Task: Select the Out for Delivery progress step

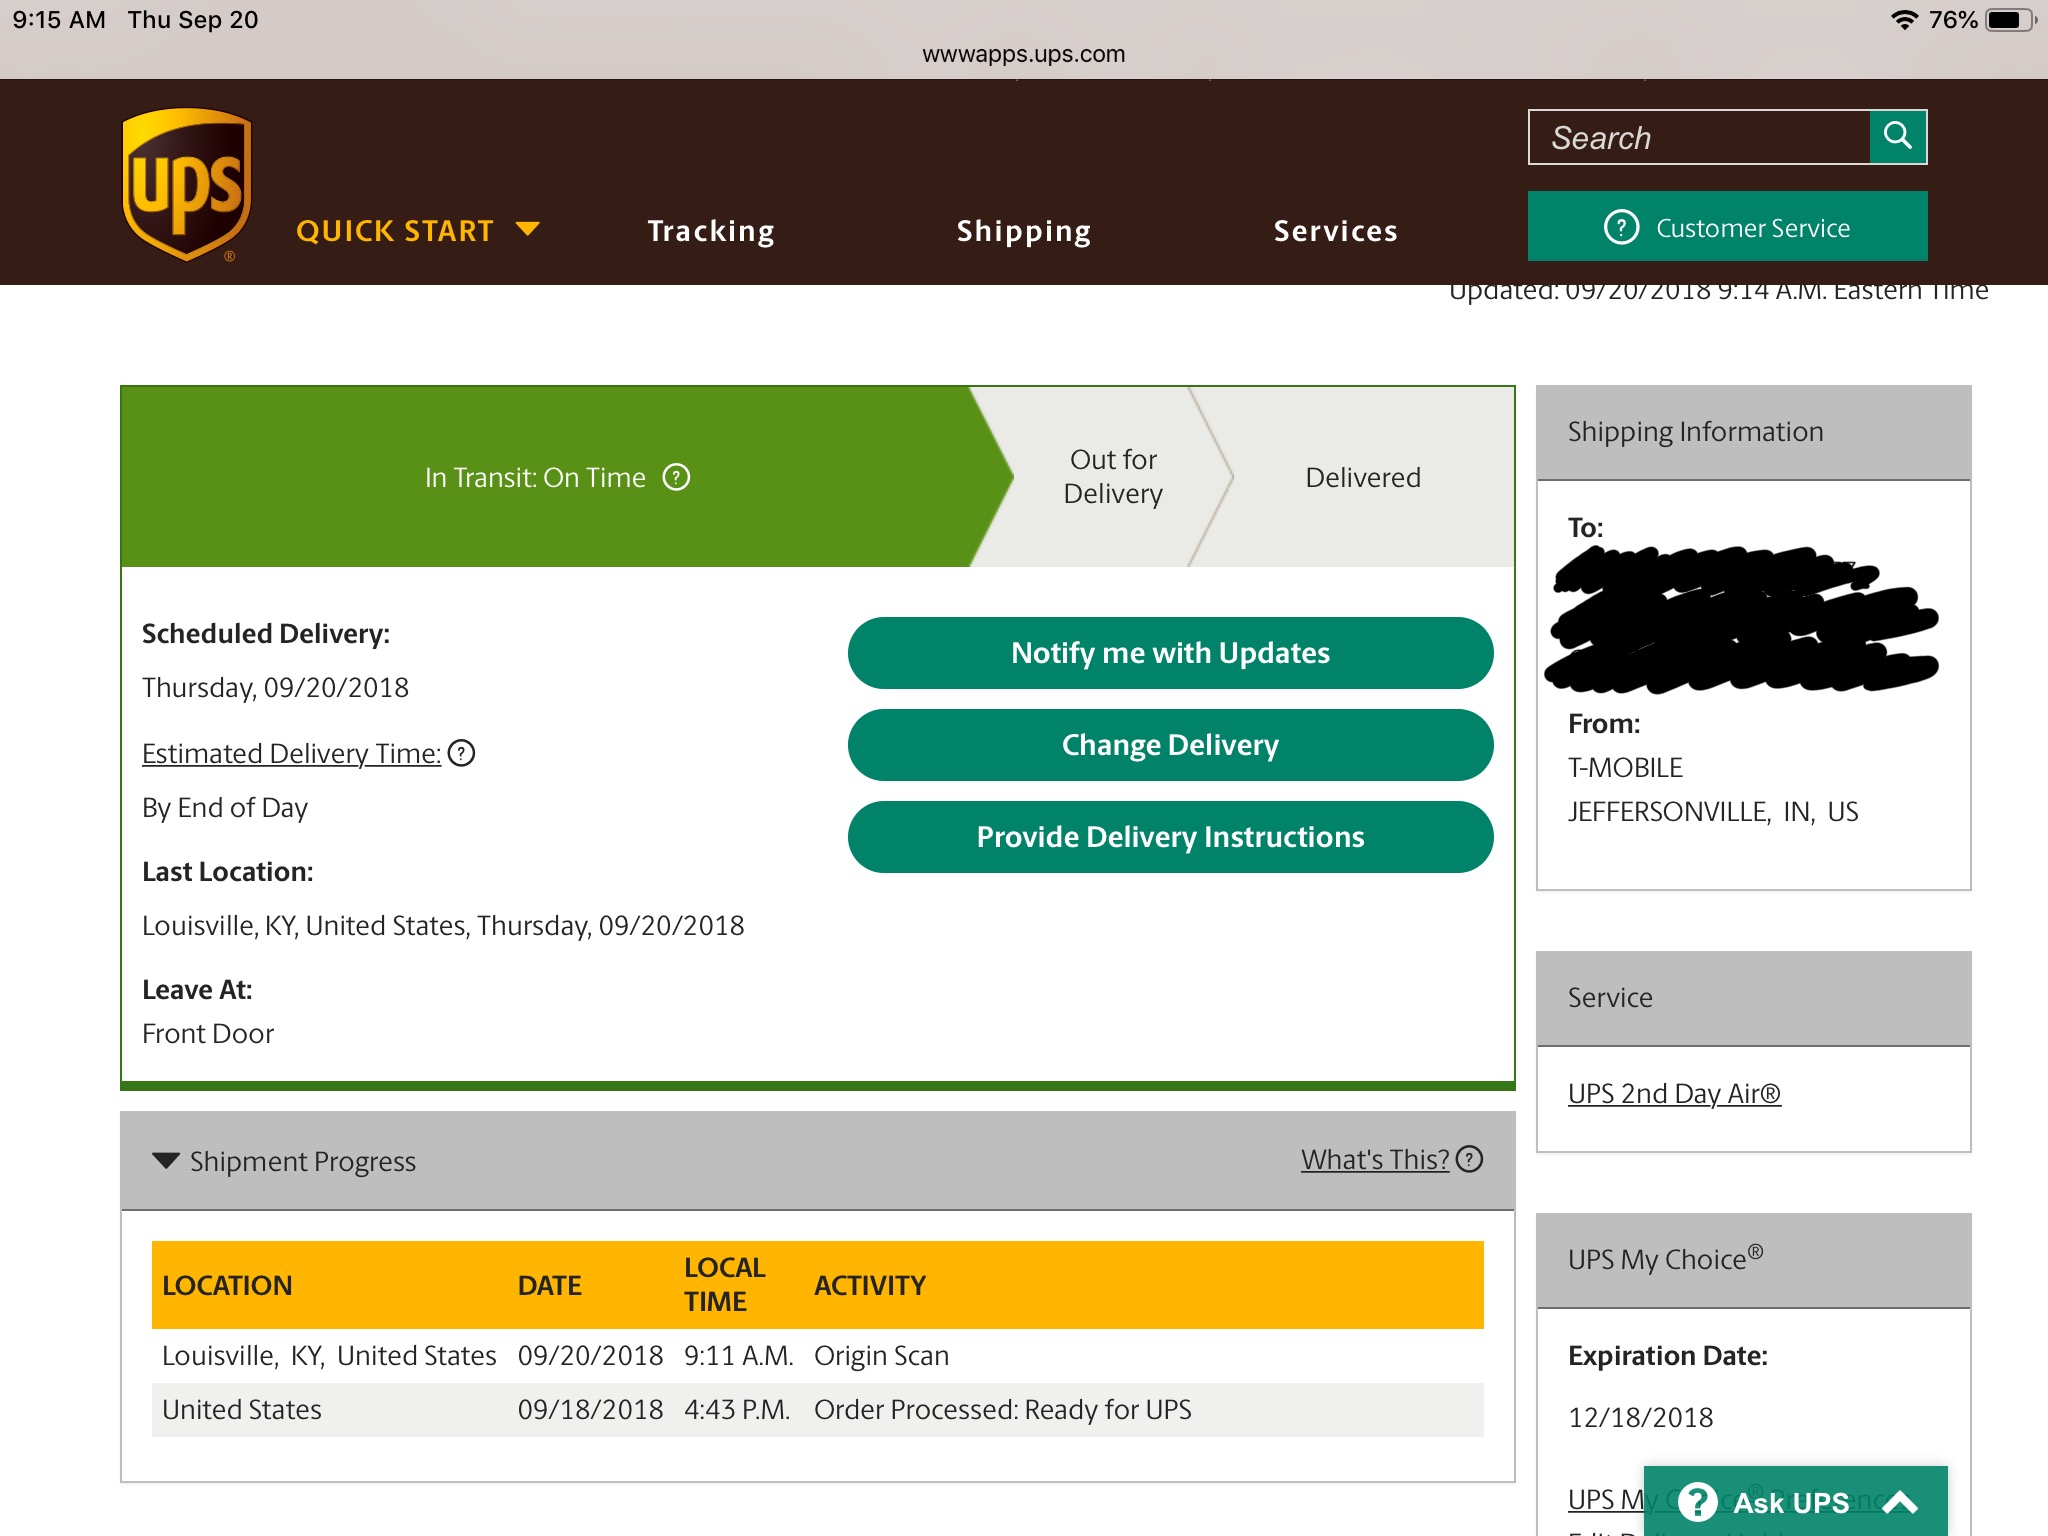Action: pyautogui.click(x=1113, y=476)
